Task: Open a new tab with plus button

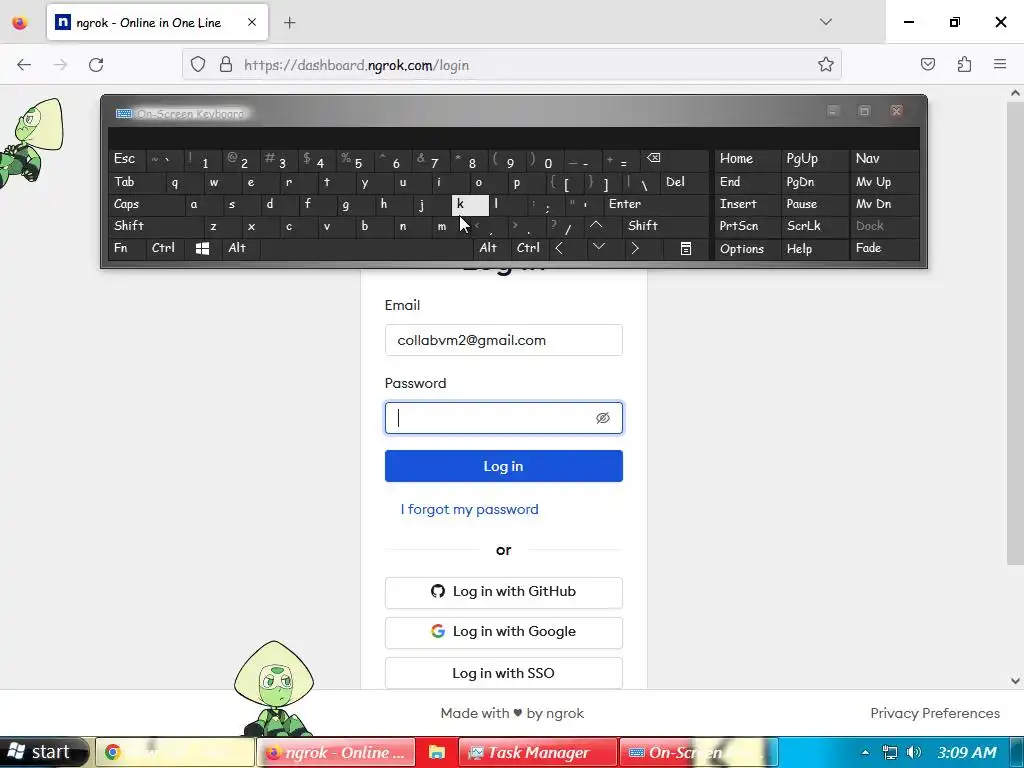Action: pos(289,23)
